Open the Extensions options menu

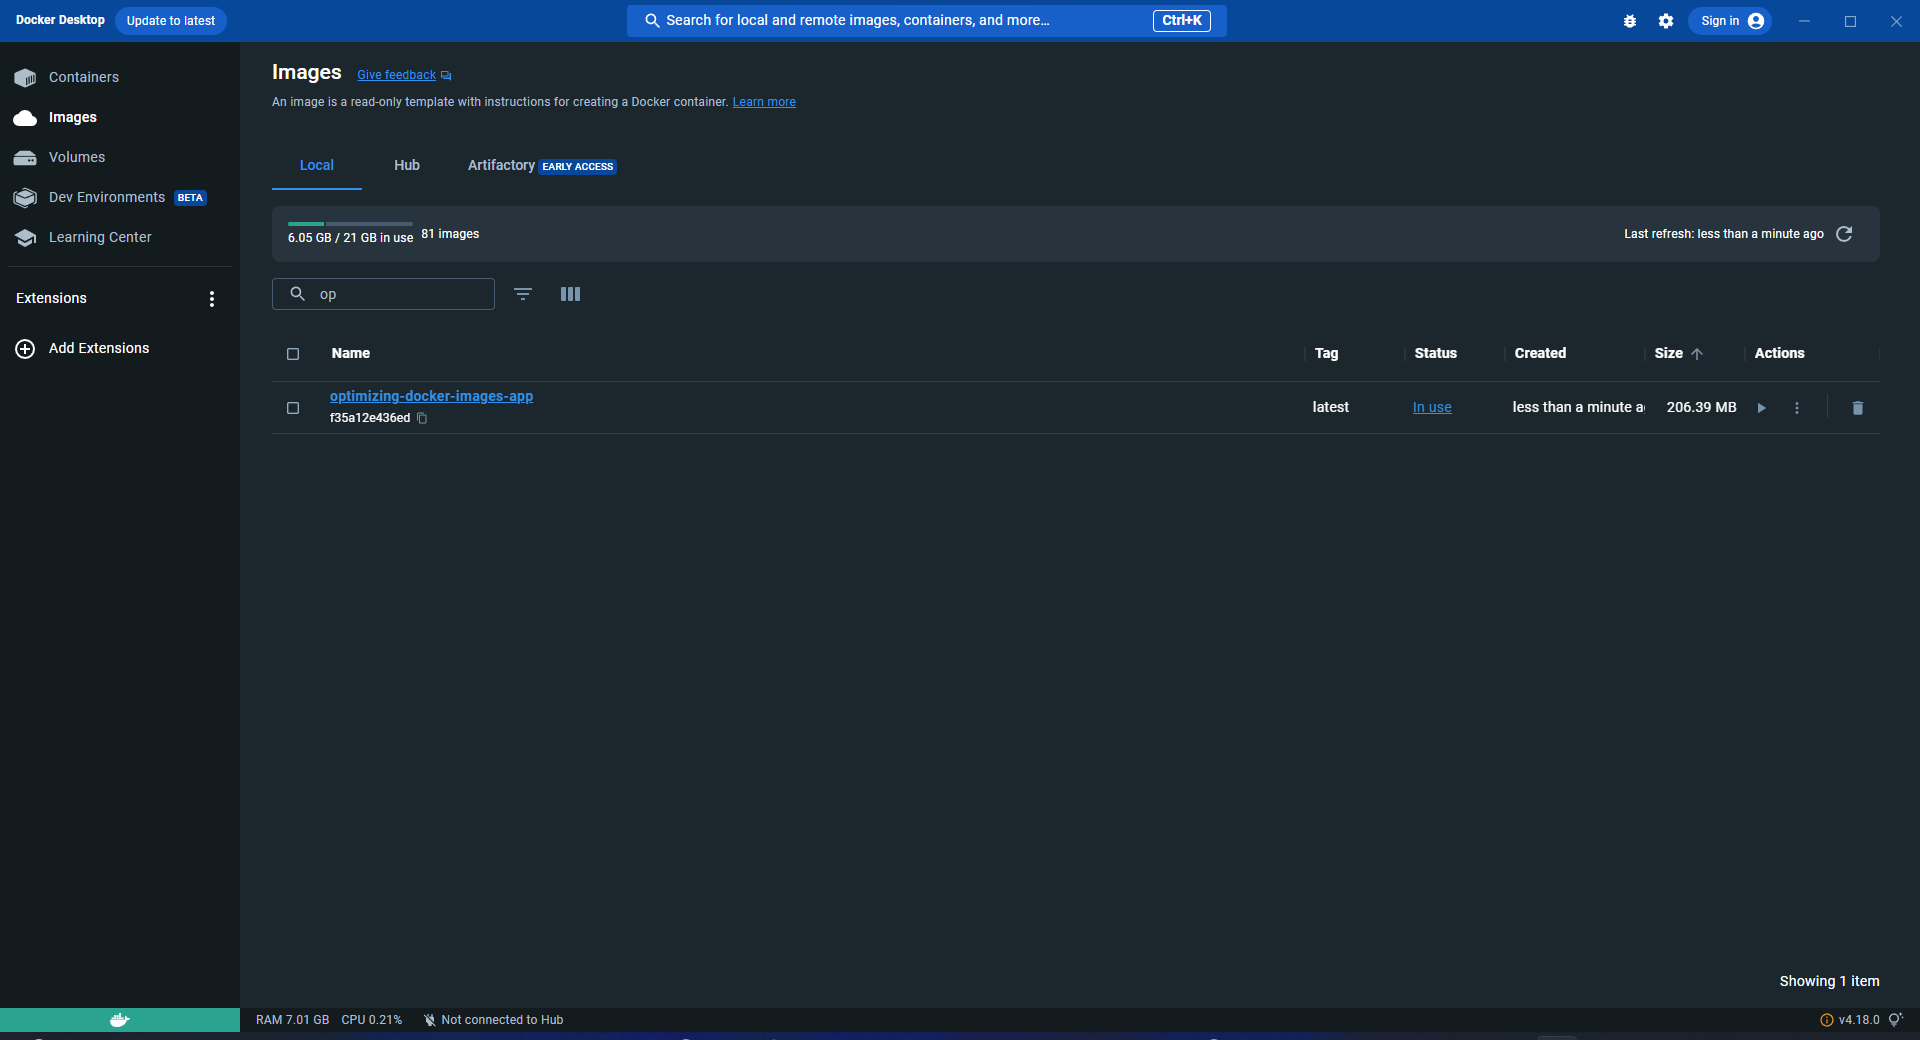coord(211,299)
